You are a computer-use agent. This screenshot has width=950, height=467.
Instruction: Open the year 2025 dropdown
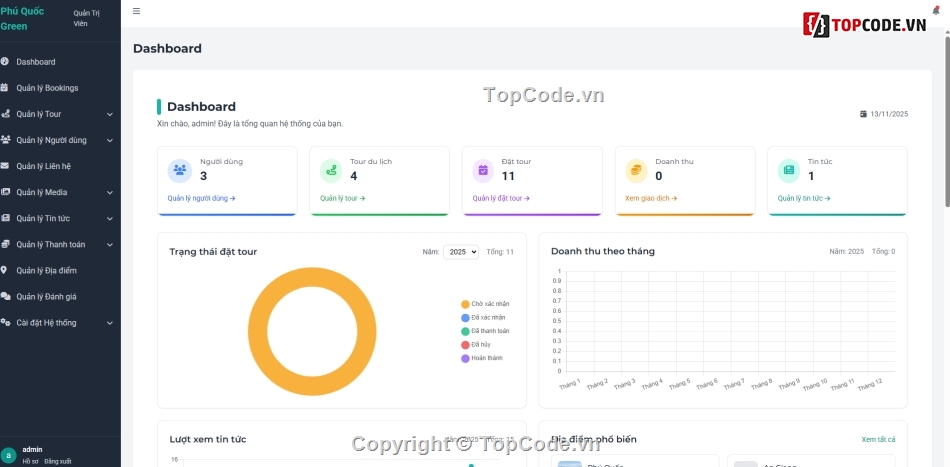click(461, 252)
